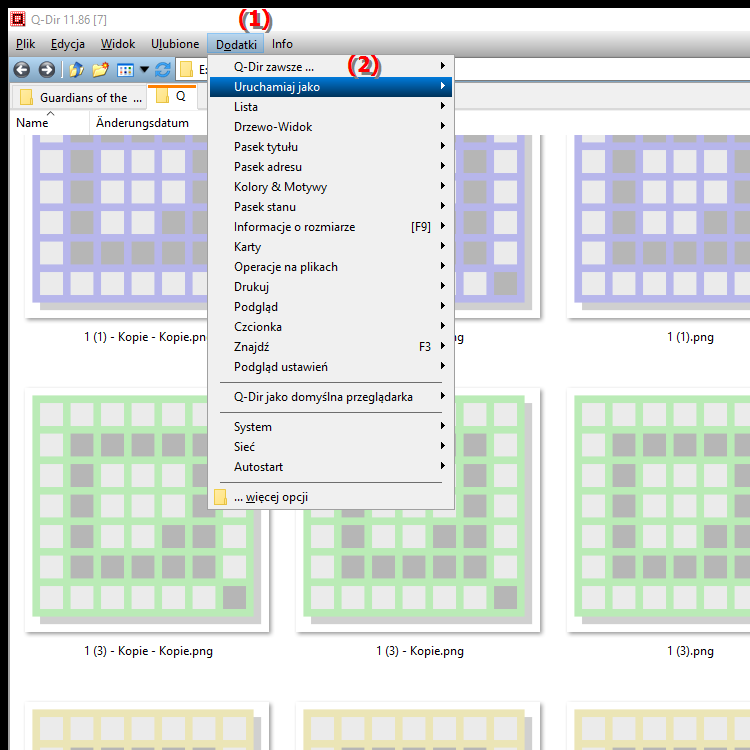750x750 pixels.
Task: Open the Autostart submenu
Action: coord(331,467)
